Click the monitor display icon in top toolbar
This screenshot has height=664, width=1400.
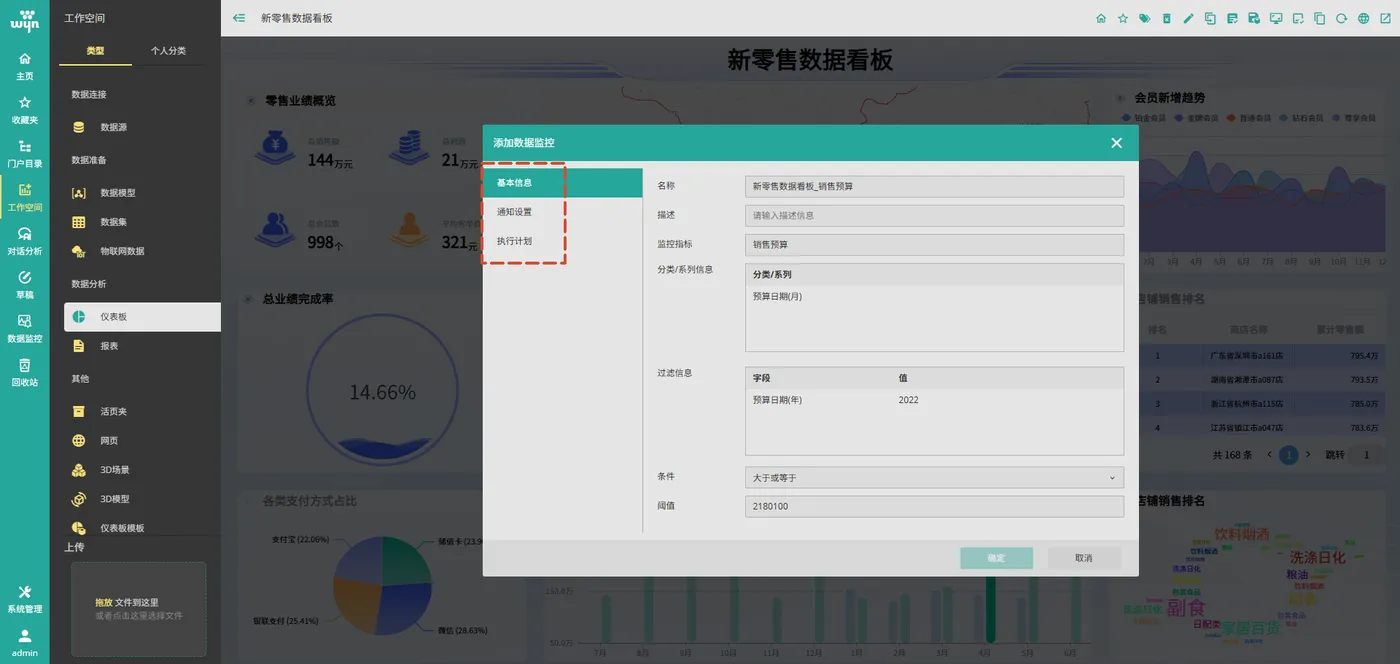1276,18
